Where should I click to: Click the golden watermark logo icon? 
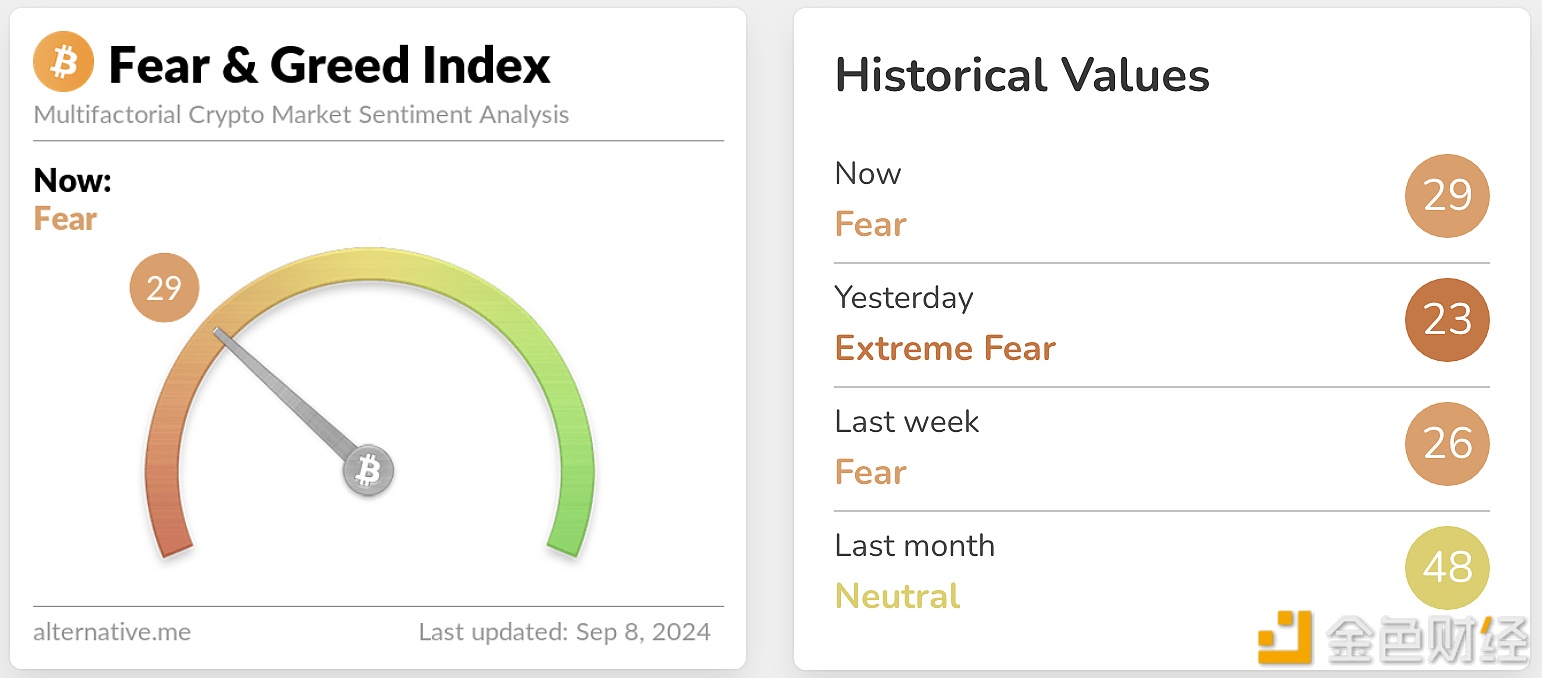tap(1286, 637)
